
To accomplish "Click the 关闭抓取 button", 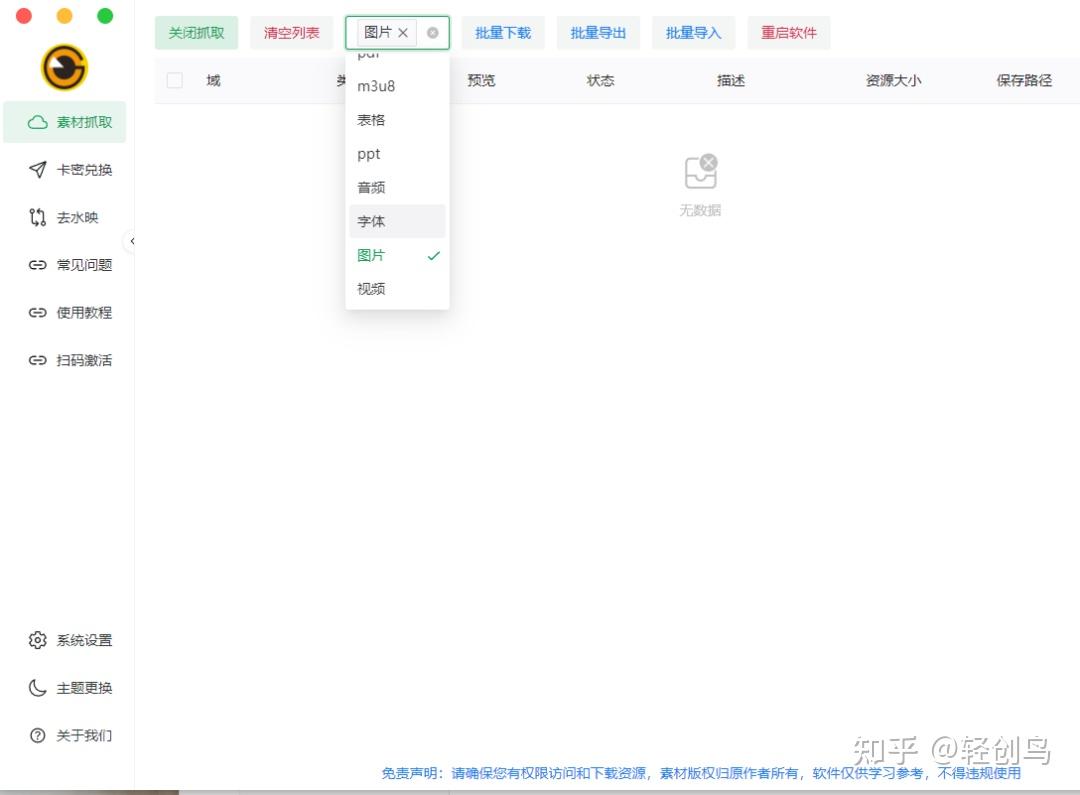I will tap(196, 32).
